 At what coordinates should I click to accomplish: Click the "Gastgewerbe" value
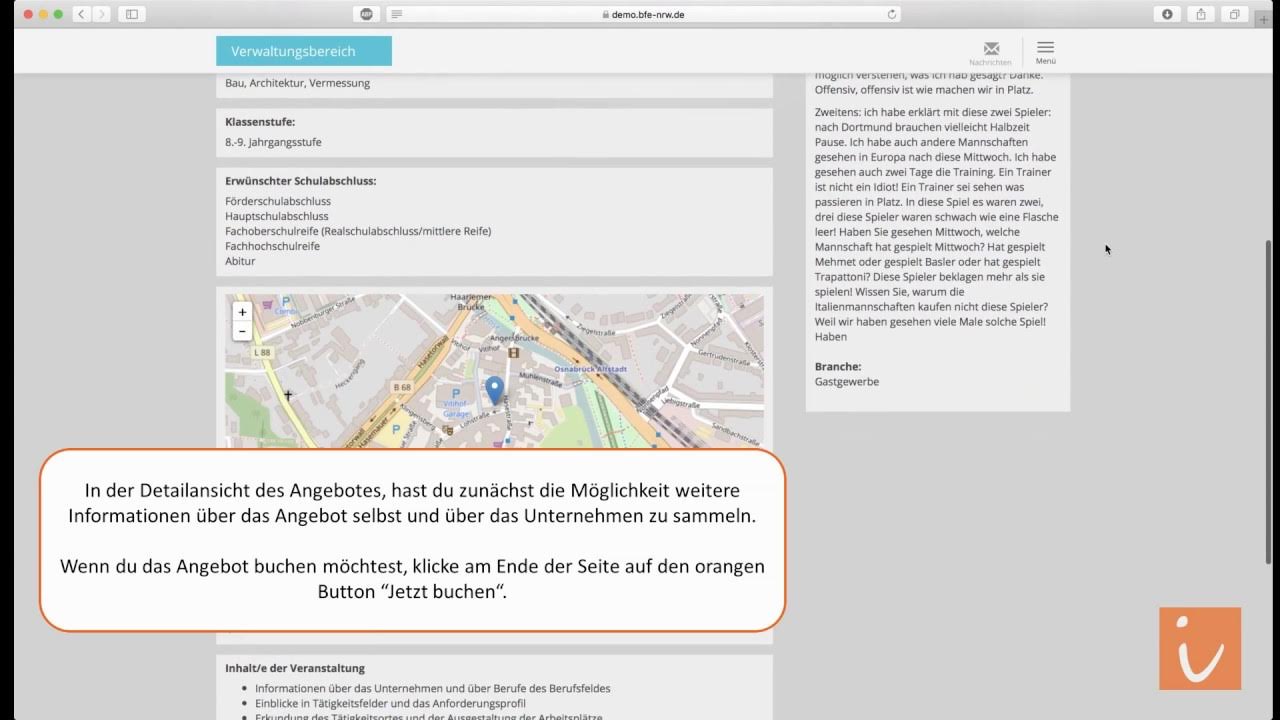[x=847, y=382]
